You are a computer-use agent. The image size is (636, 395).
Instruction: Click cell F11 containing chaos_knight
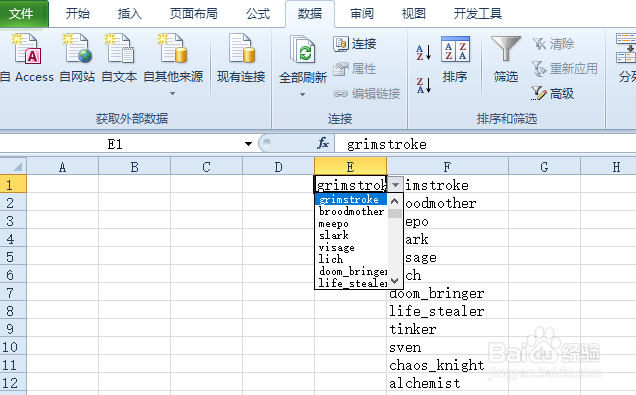point(447,365)
